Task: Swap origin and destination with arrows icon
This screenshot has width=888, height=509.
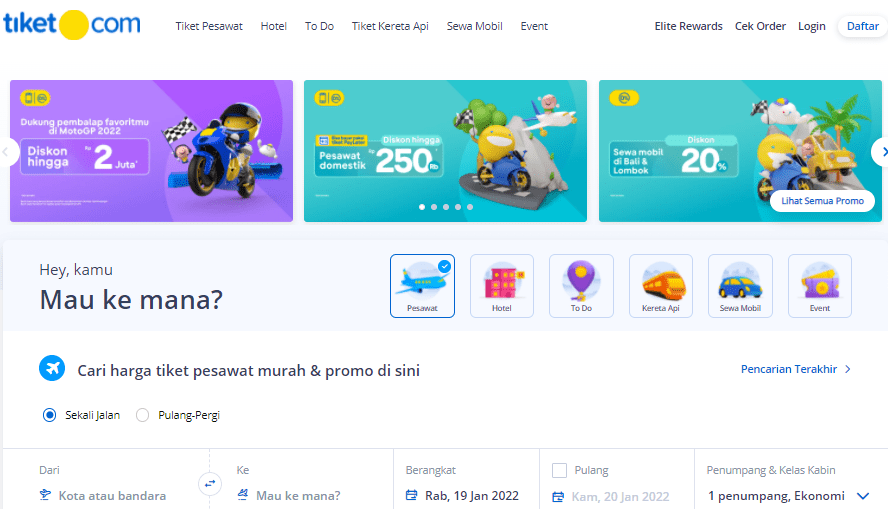Action: tap(210, 484)
